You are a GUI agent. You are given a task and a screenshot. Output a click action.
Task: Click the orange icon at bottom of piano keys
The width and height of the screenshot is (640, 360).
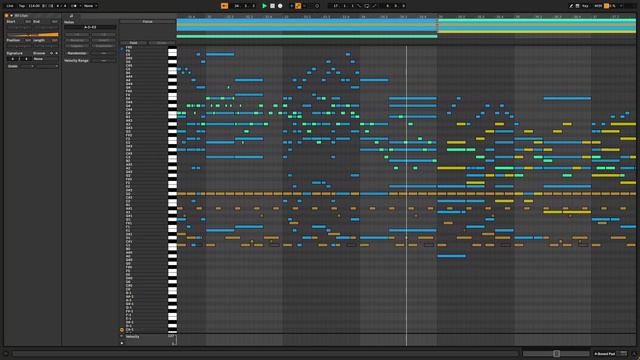coord(122,330)
